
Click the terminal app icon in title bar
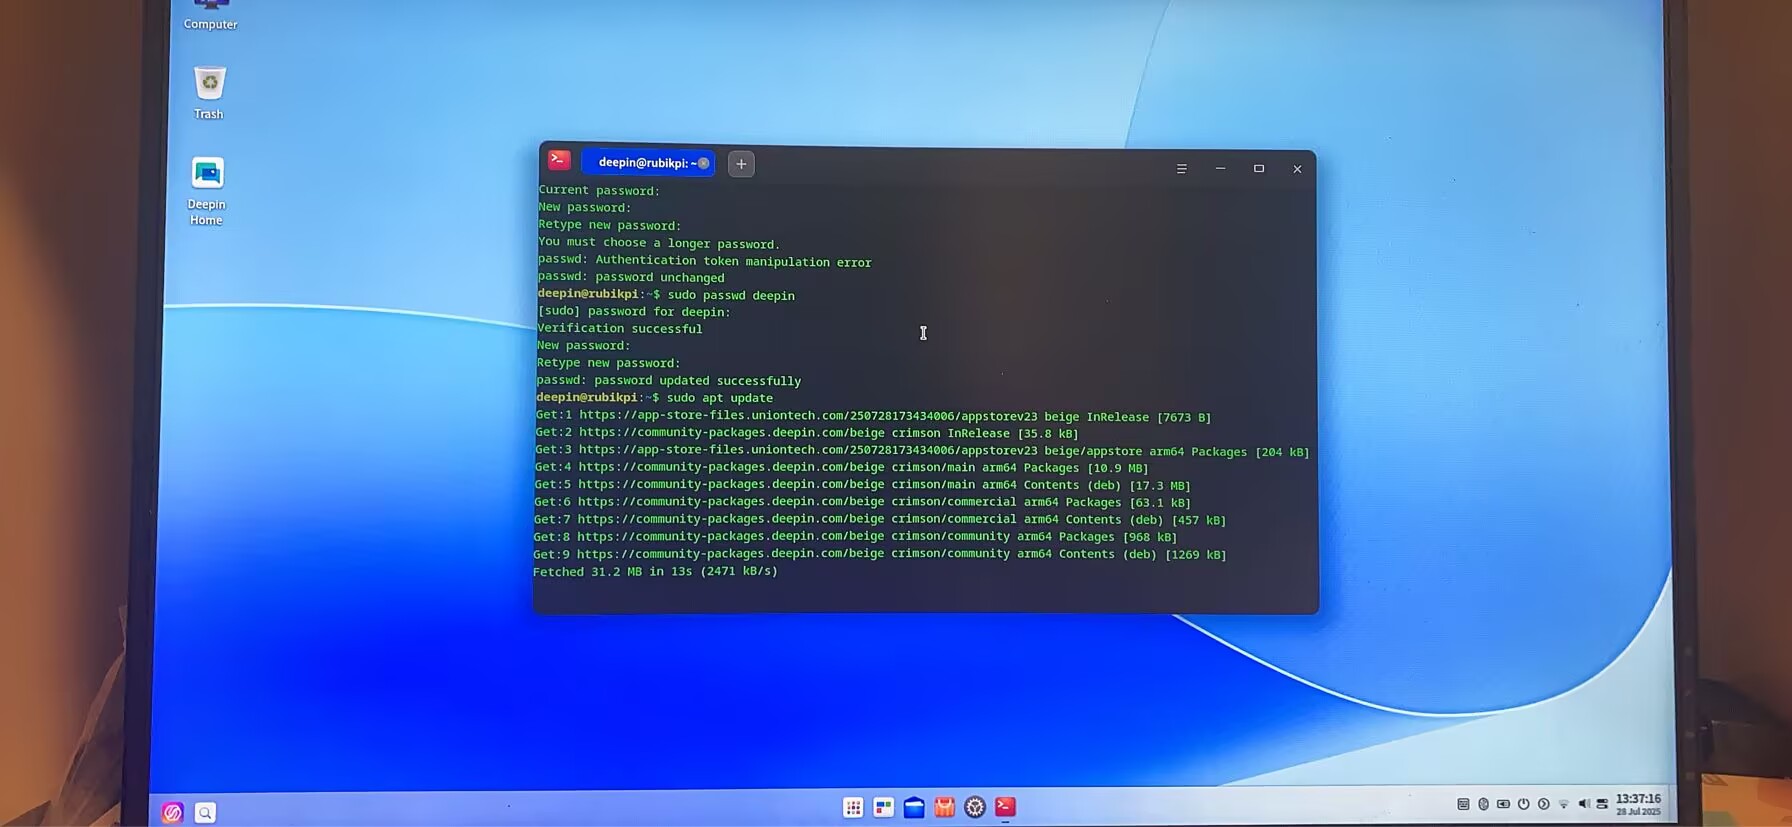tap(559, 160)
